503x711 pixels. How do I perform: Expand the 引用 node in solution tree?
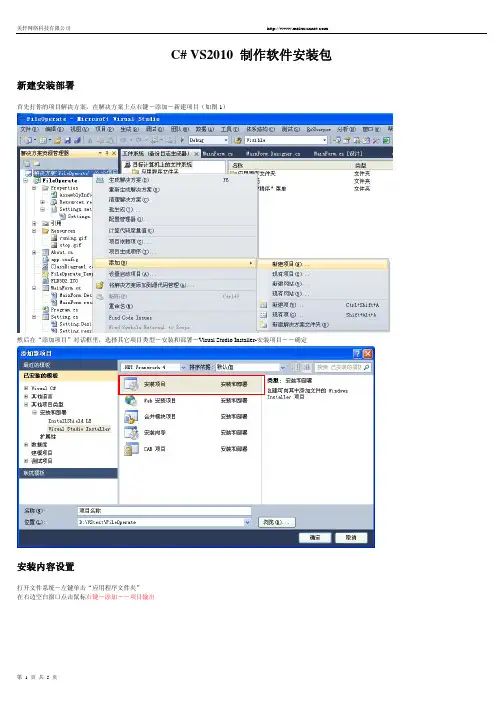[34, 223]
